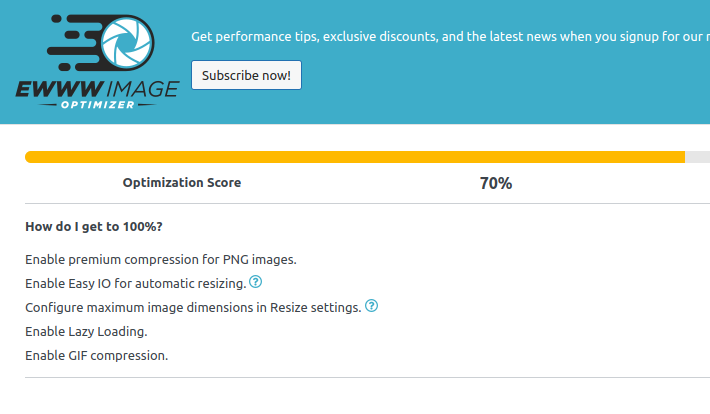Open help icon beside Resize settings
Screen dimensions: 710x414
click(x=371, y=306)
